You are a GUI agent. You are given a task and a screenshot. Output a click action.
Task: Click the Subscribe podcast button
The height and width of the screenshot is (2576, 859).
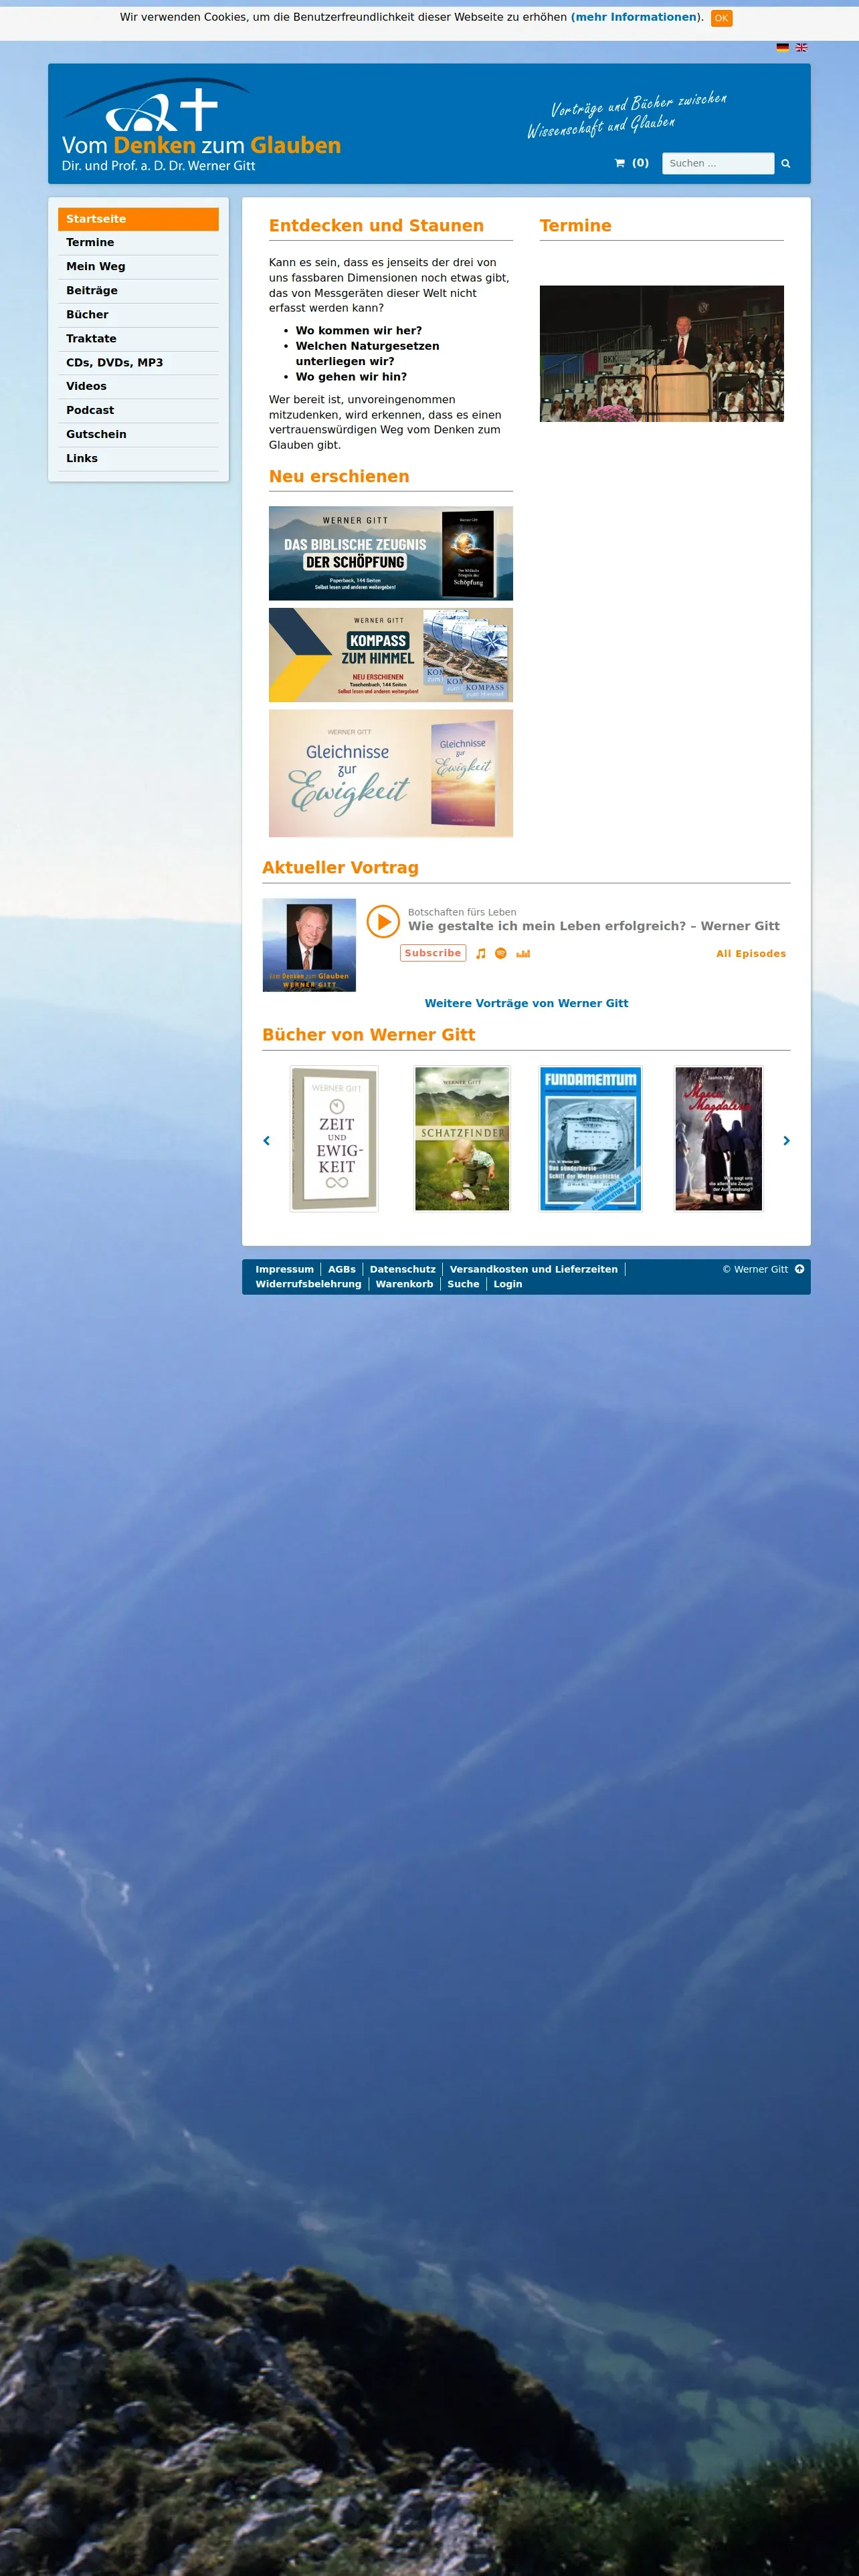click(433, 953)
